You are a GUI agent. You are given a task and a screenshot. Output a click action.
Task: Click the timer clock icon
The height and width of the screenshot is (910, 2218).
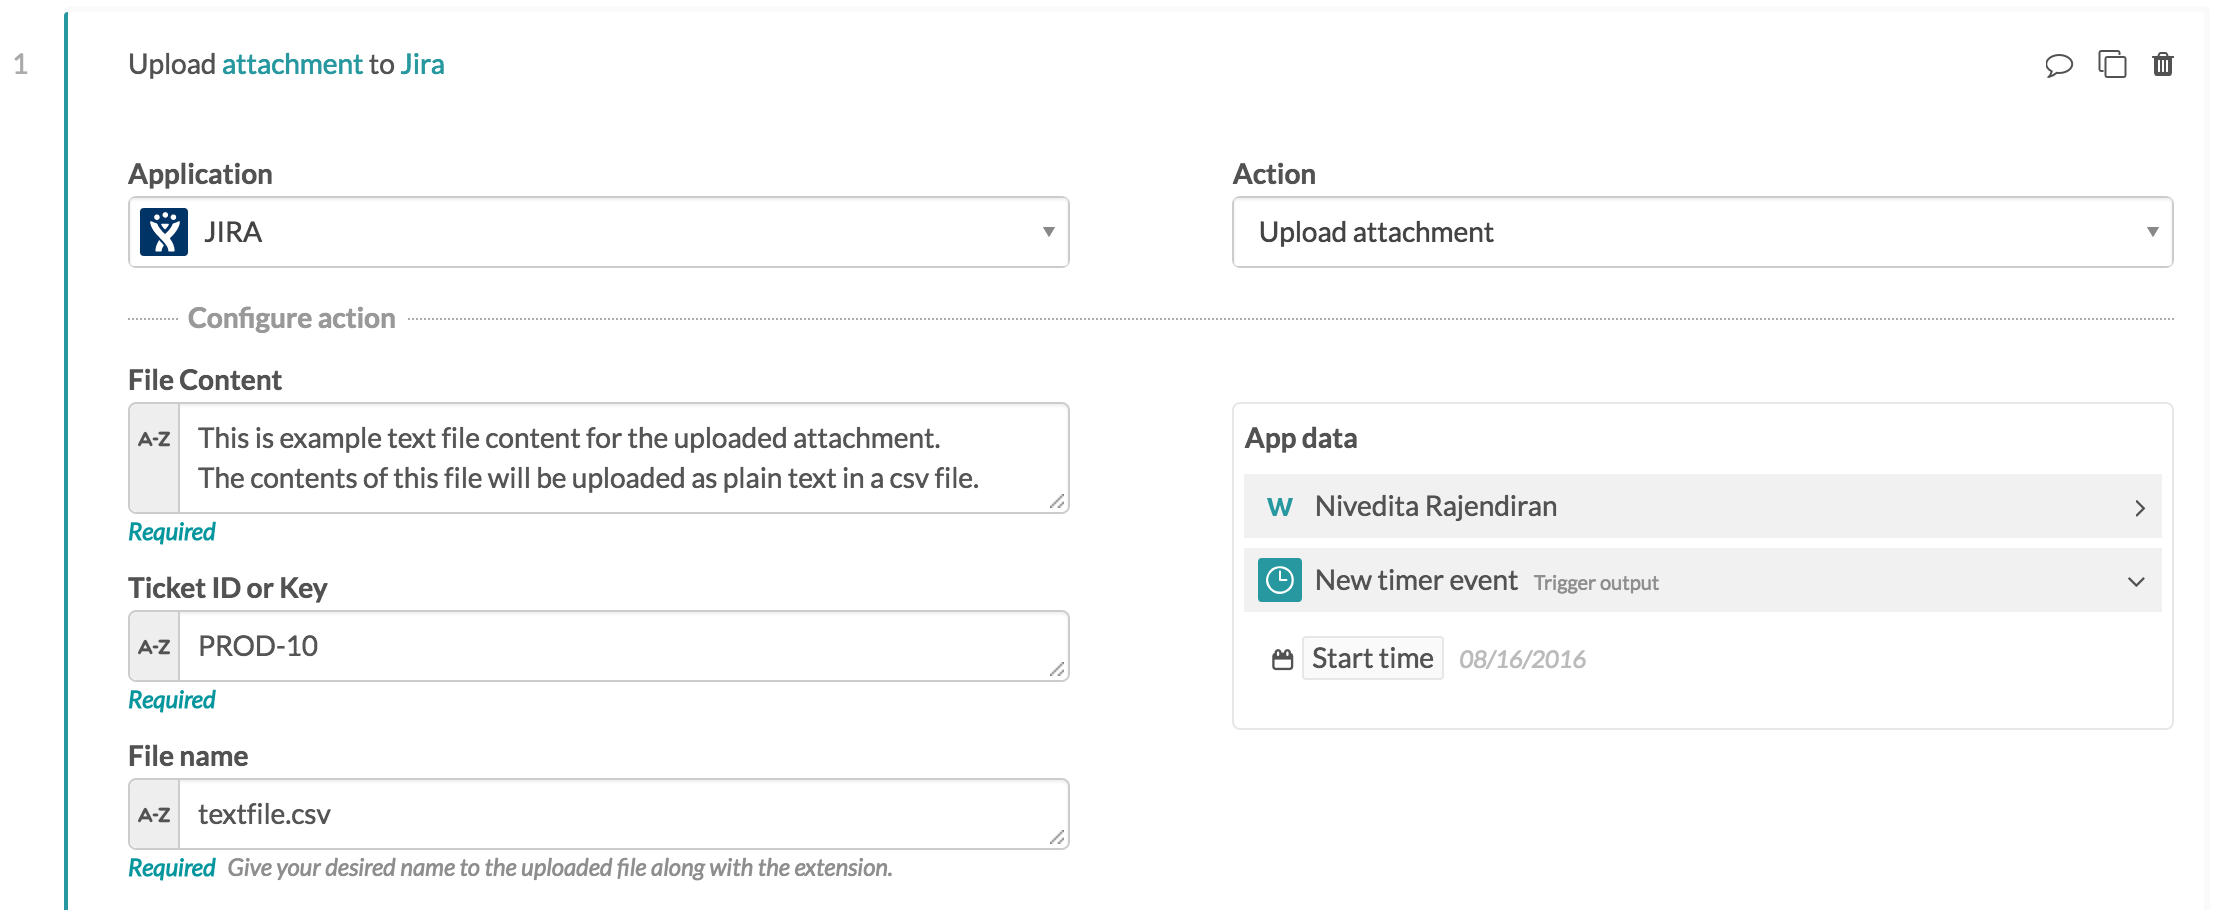pos(1279,580)
